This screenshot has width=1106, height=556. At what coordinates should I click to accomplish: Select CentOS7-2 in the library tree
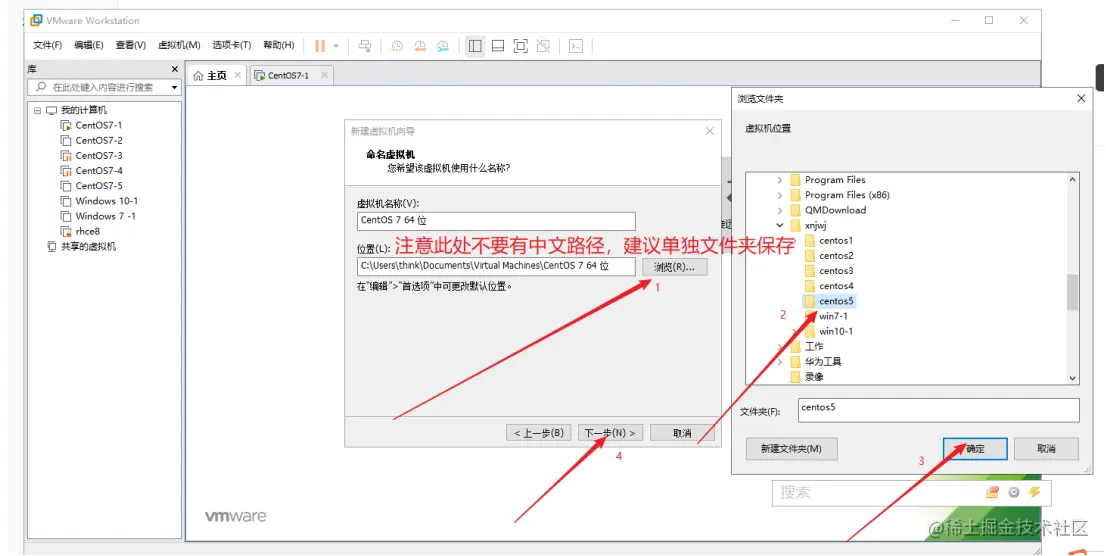click(x=99, y=140)
